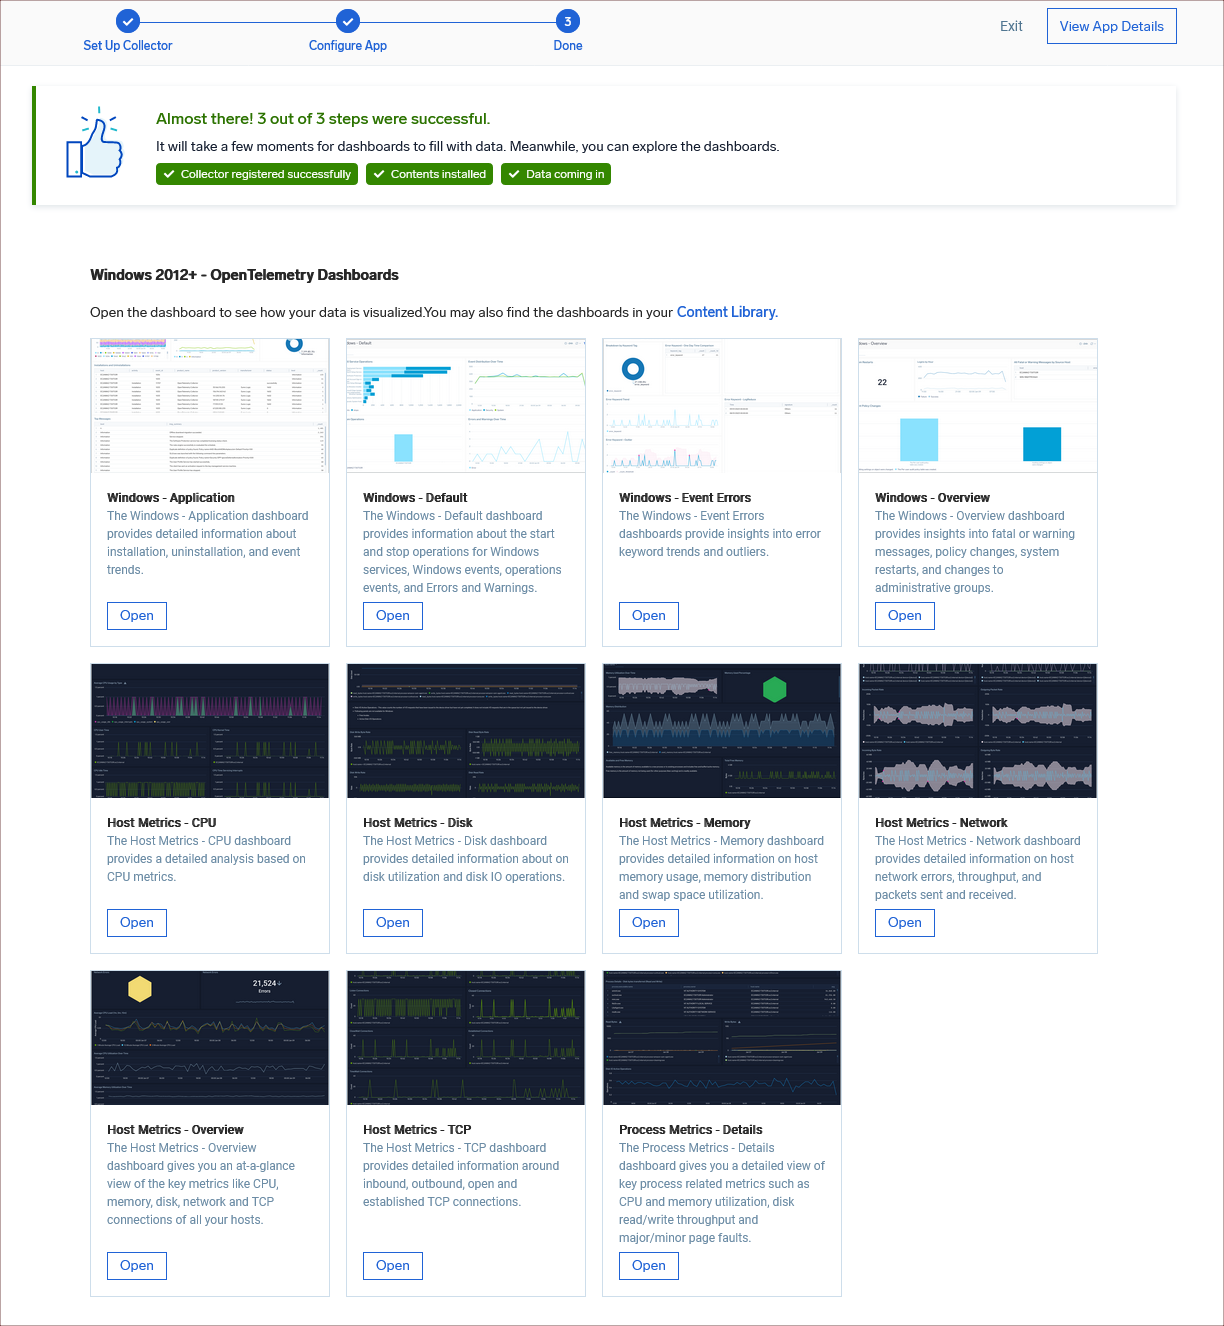The image size is (1224, 1326).
Task: Click the Contents installed badge
Action: (429, 174)
